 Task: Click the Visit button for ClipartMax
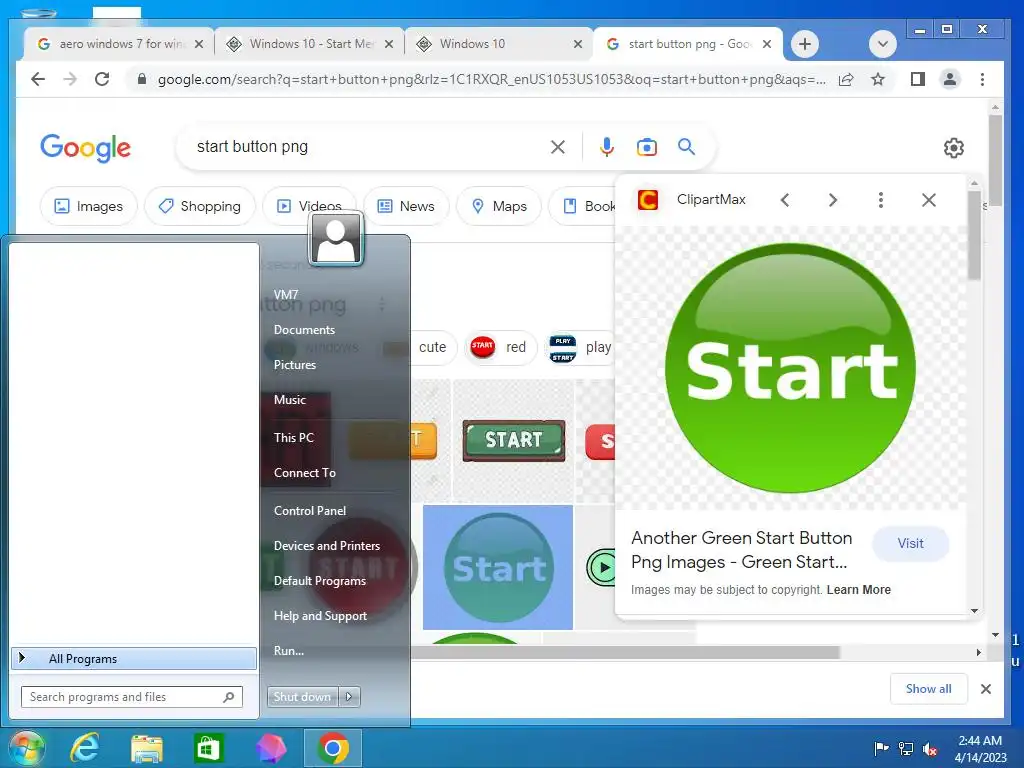pyautogui.click(x=910, y=543)
